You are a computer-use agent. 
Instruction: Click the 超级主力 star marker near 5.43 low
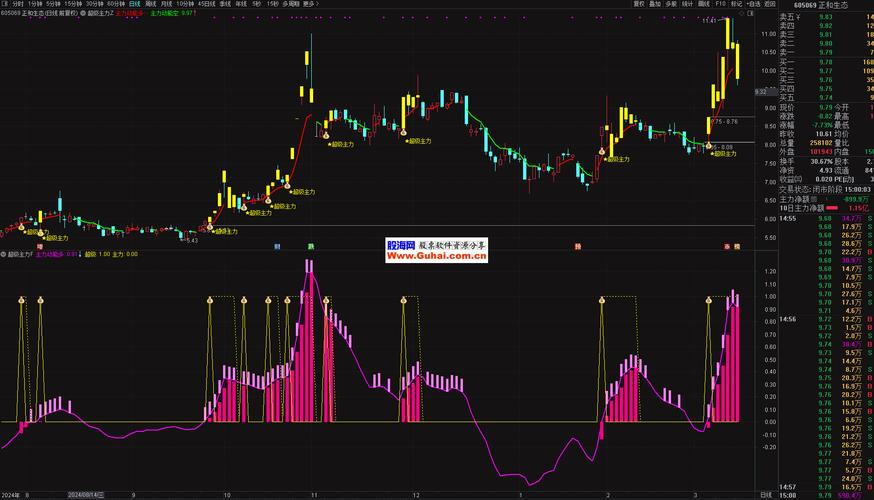tap(222, 233)
